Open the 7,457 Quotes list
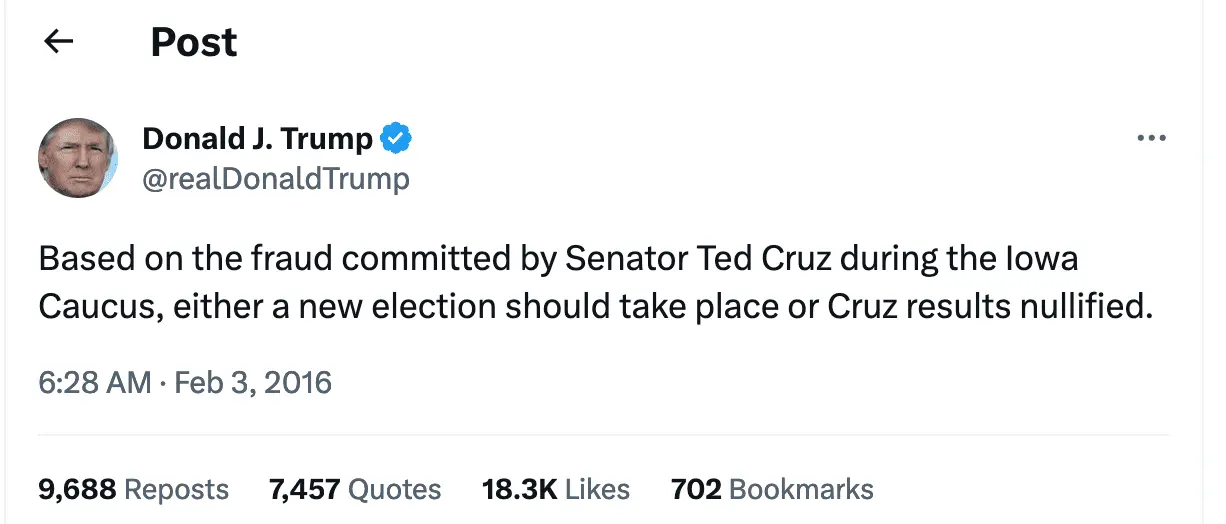 (x=355, y=489)
